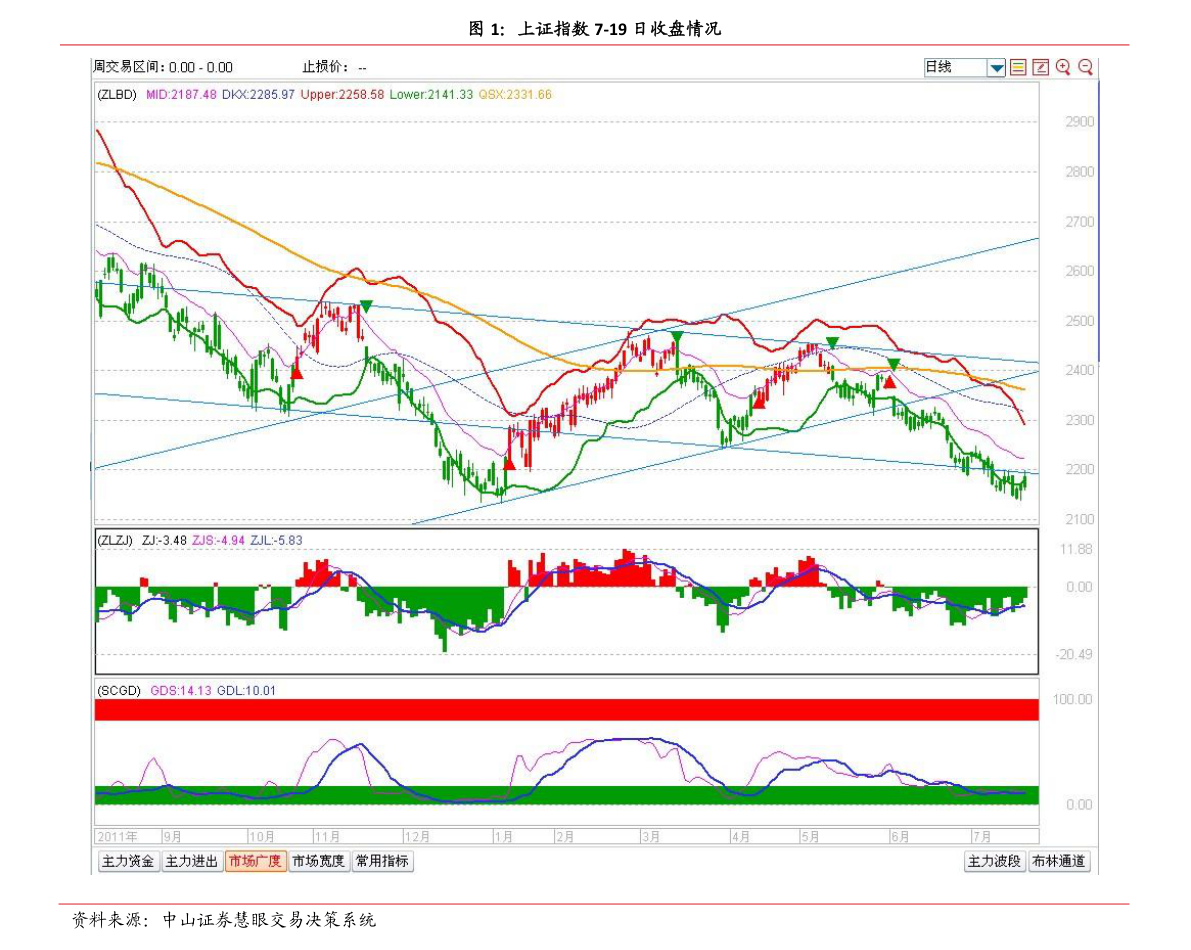
Task: Open the pencil edit icon in toolbar
Action: click(1040, 67)
